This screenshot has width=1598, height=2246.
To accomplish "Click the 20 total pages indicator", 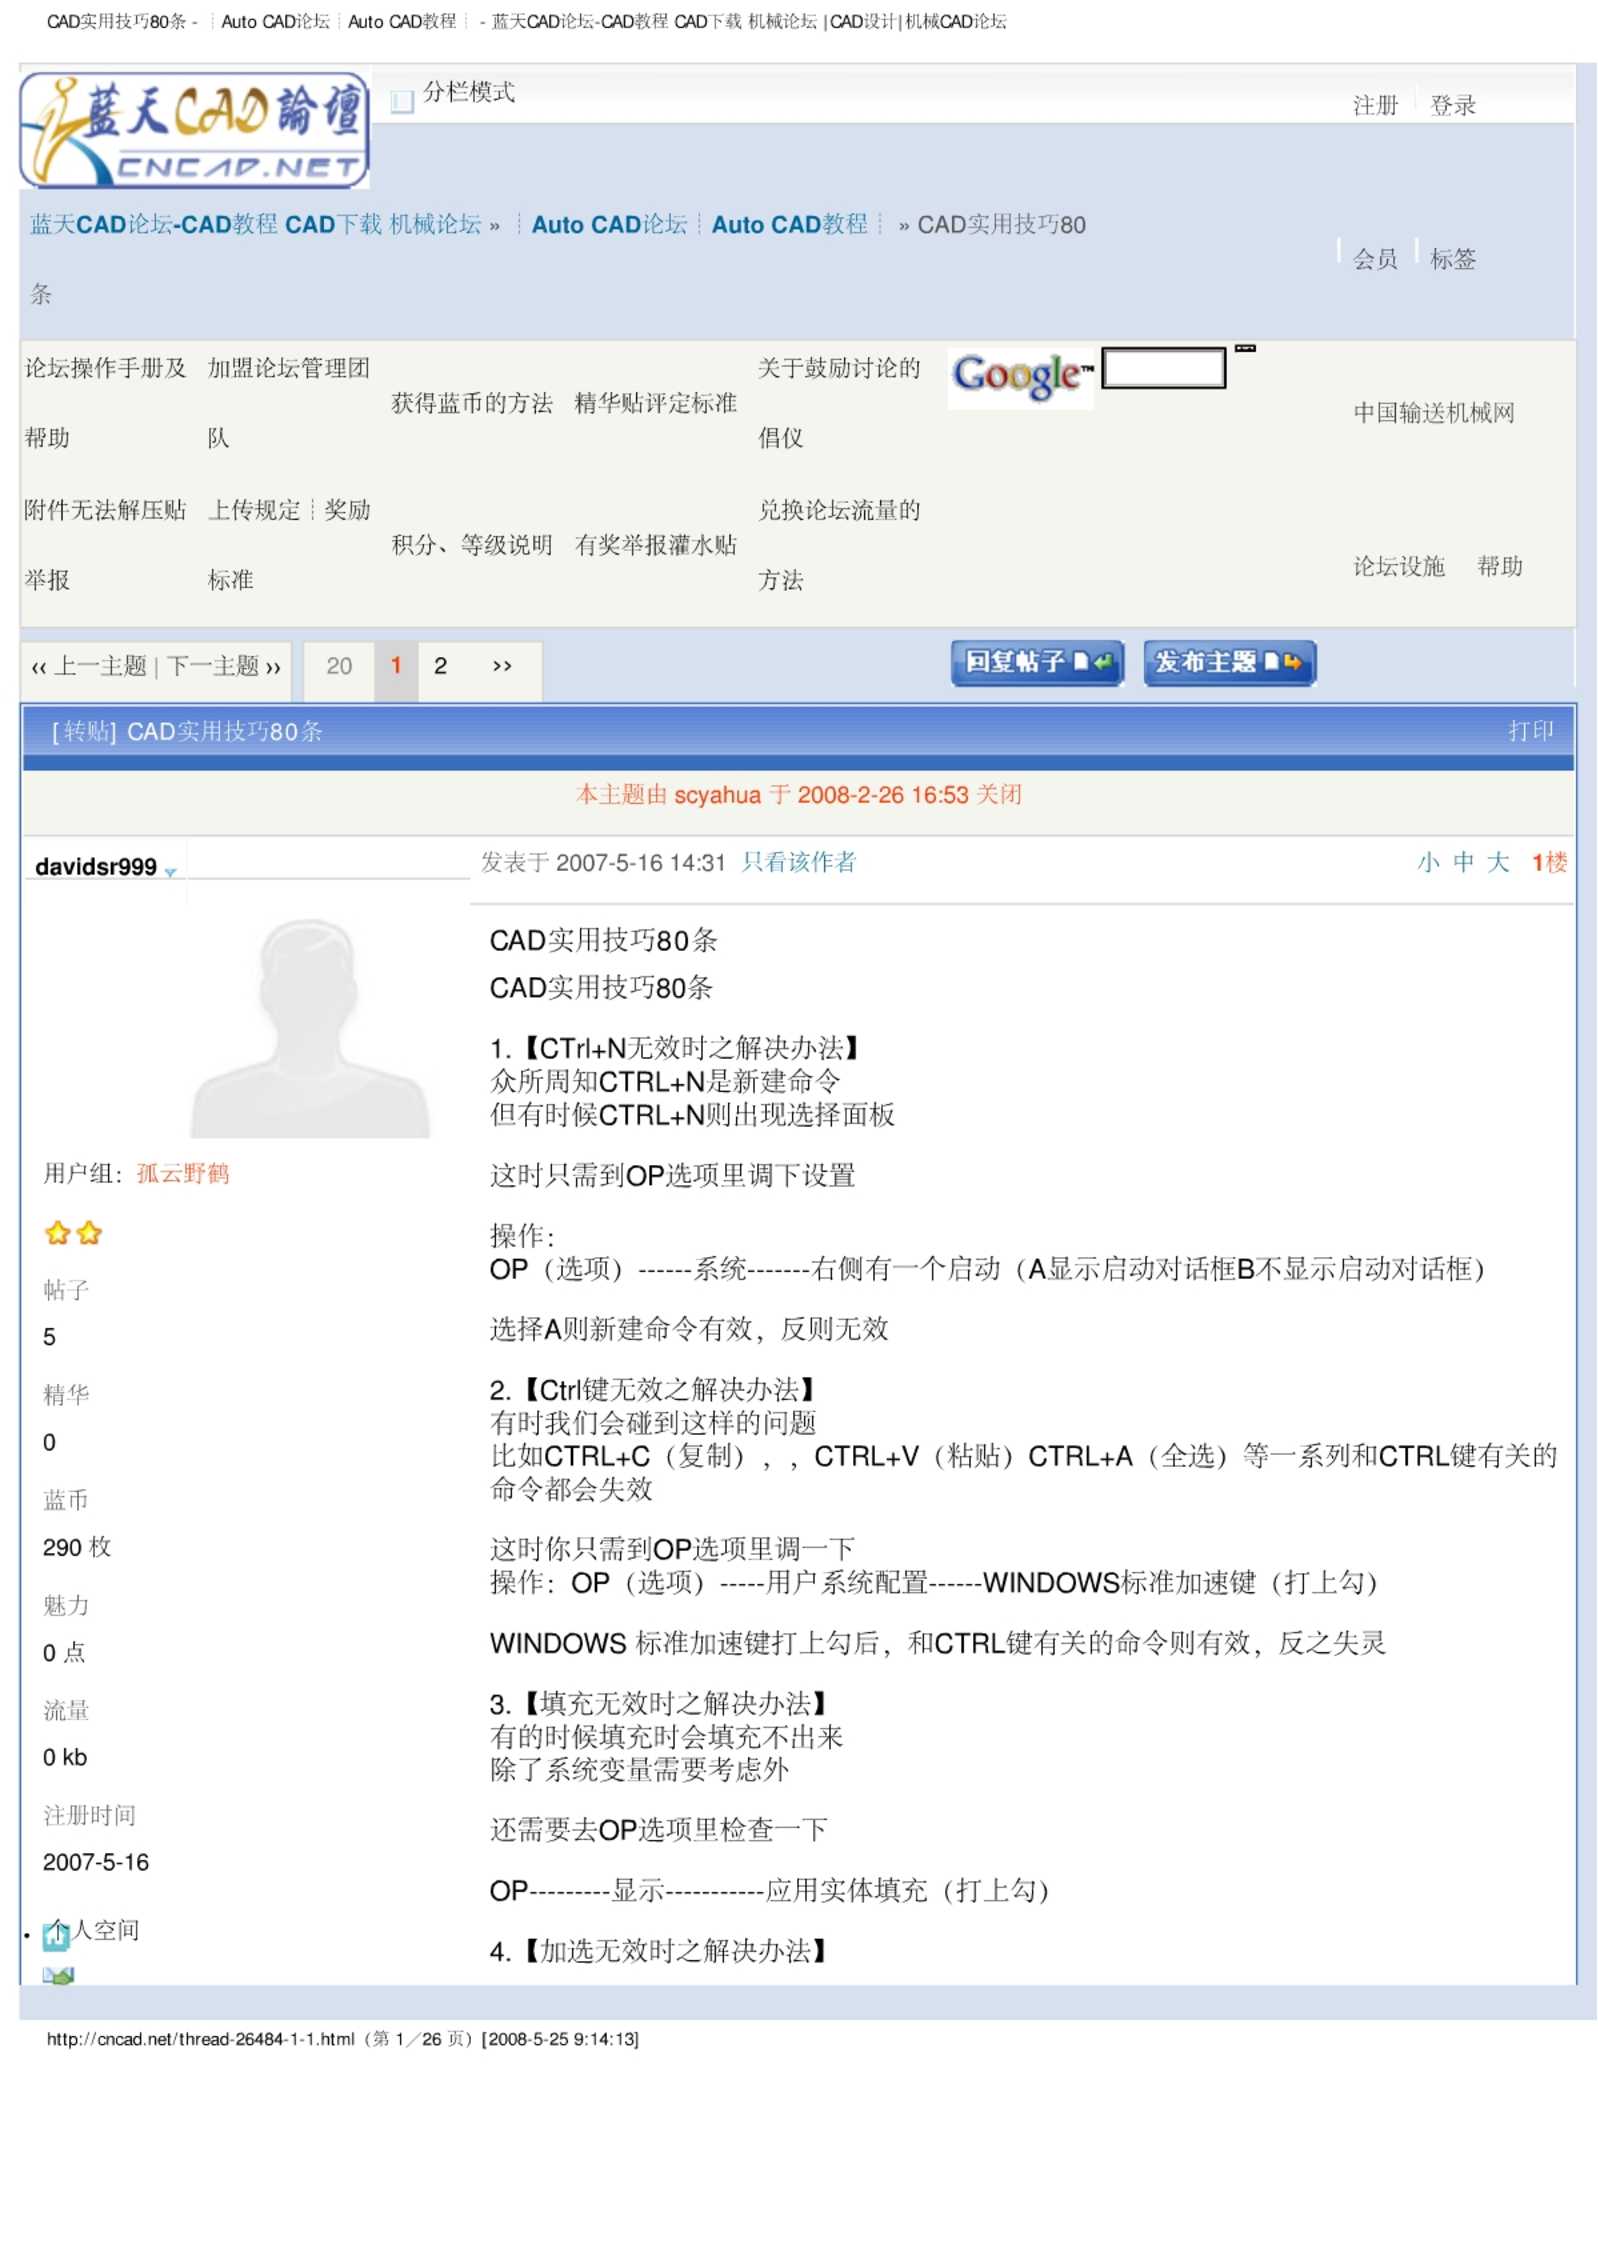I will tap(339, 666).
